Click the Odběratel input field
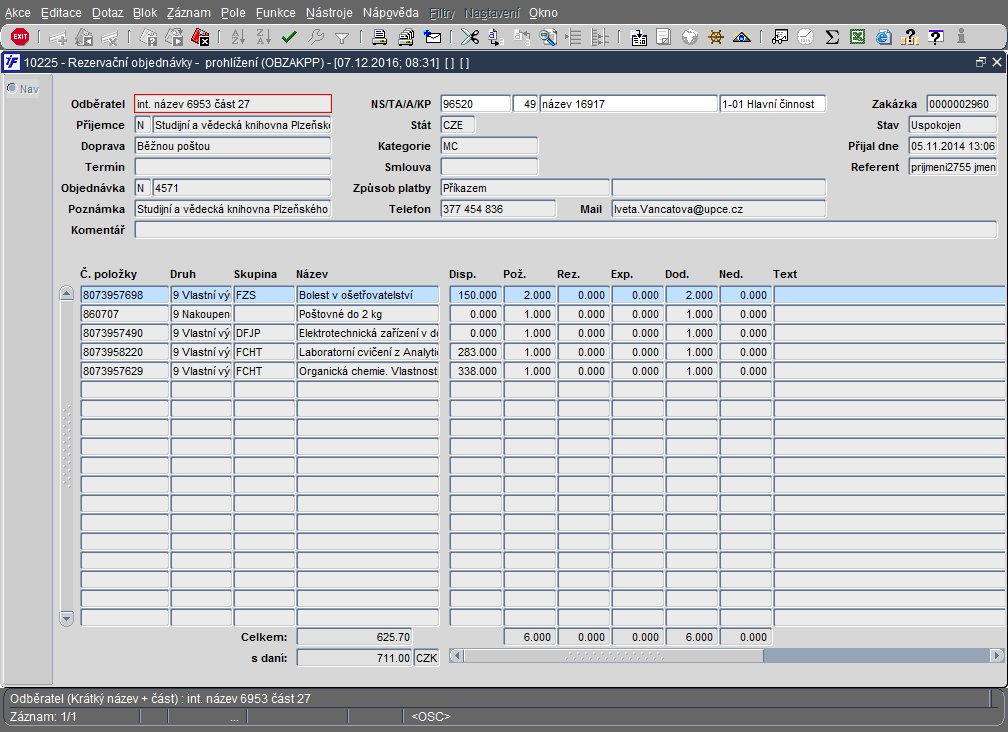The height and width of the screenshot is (732, 1008). 233,104
